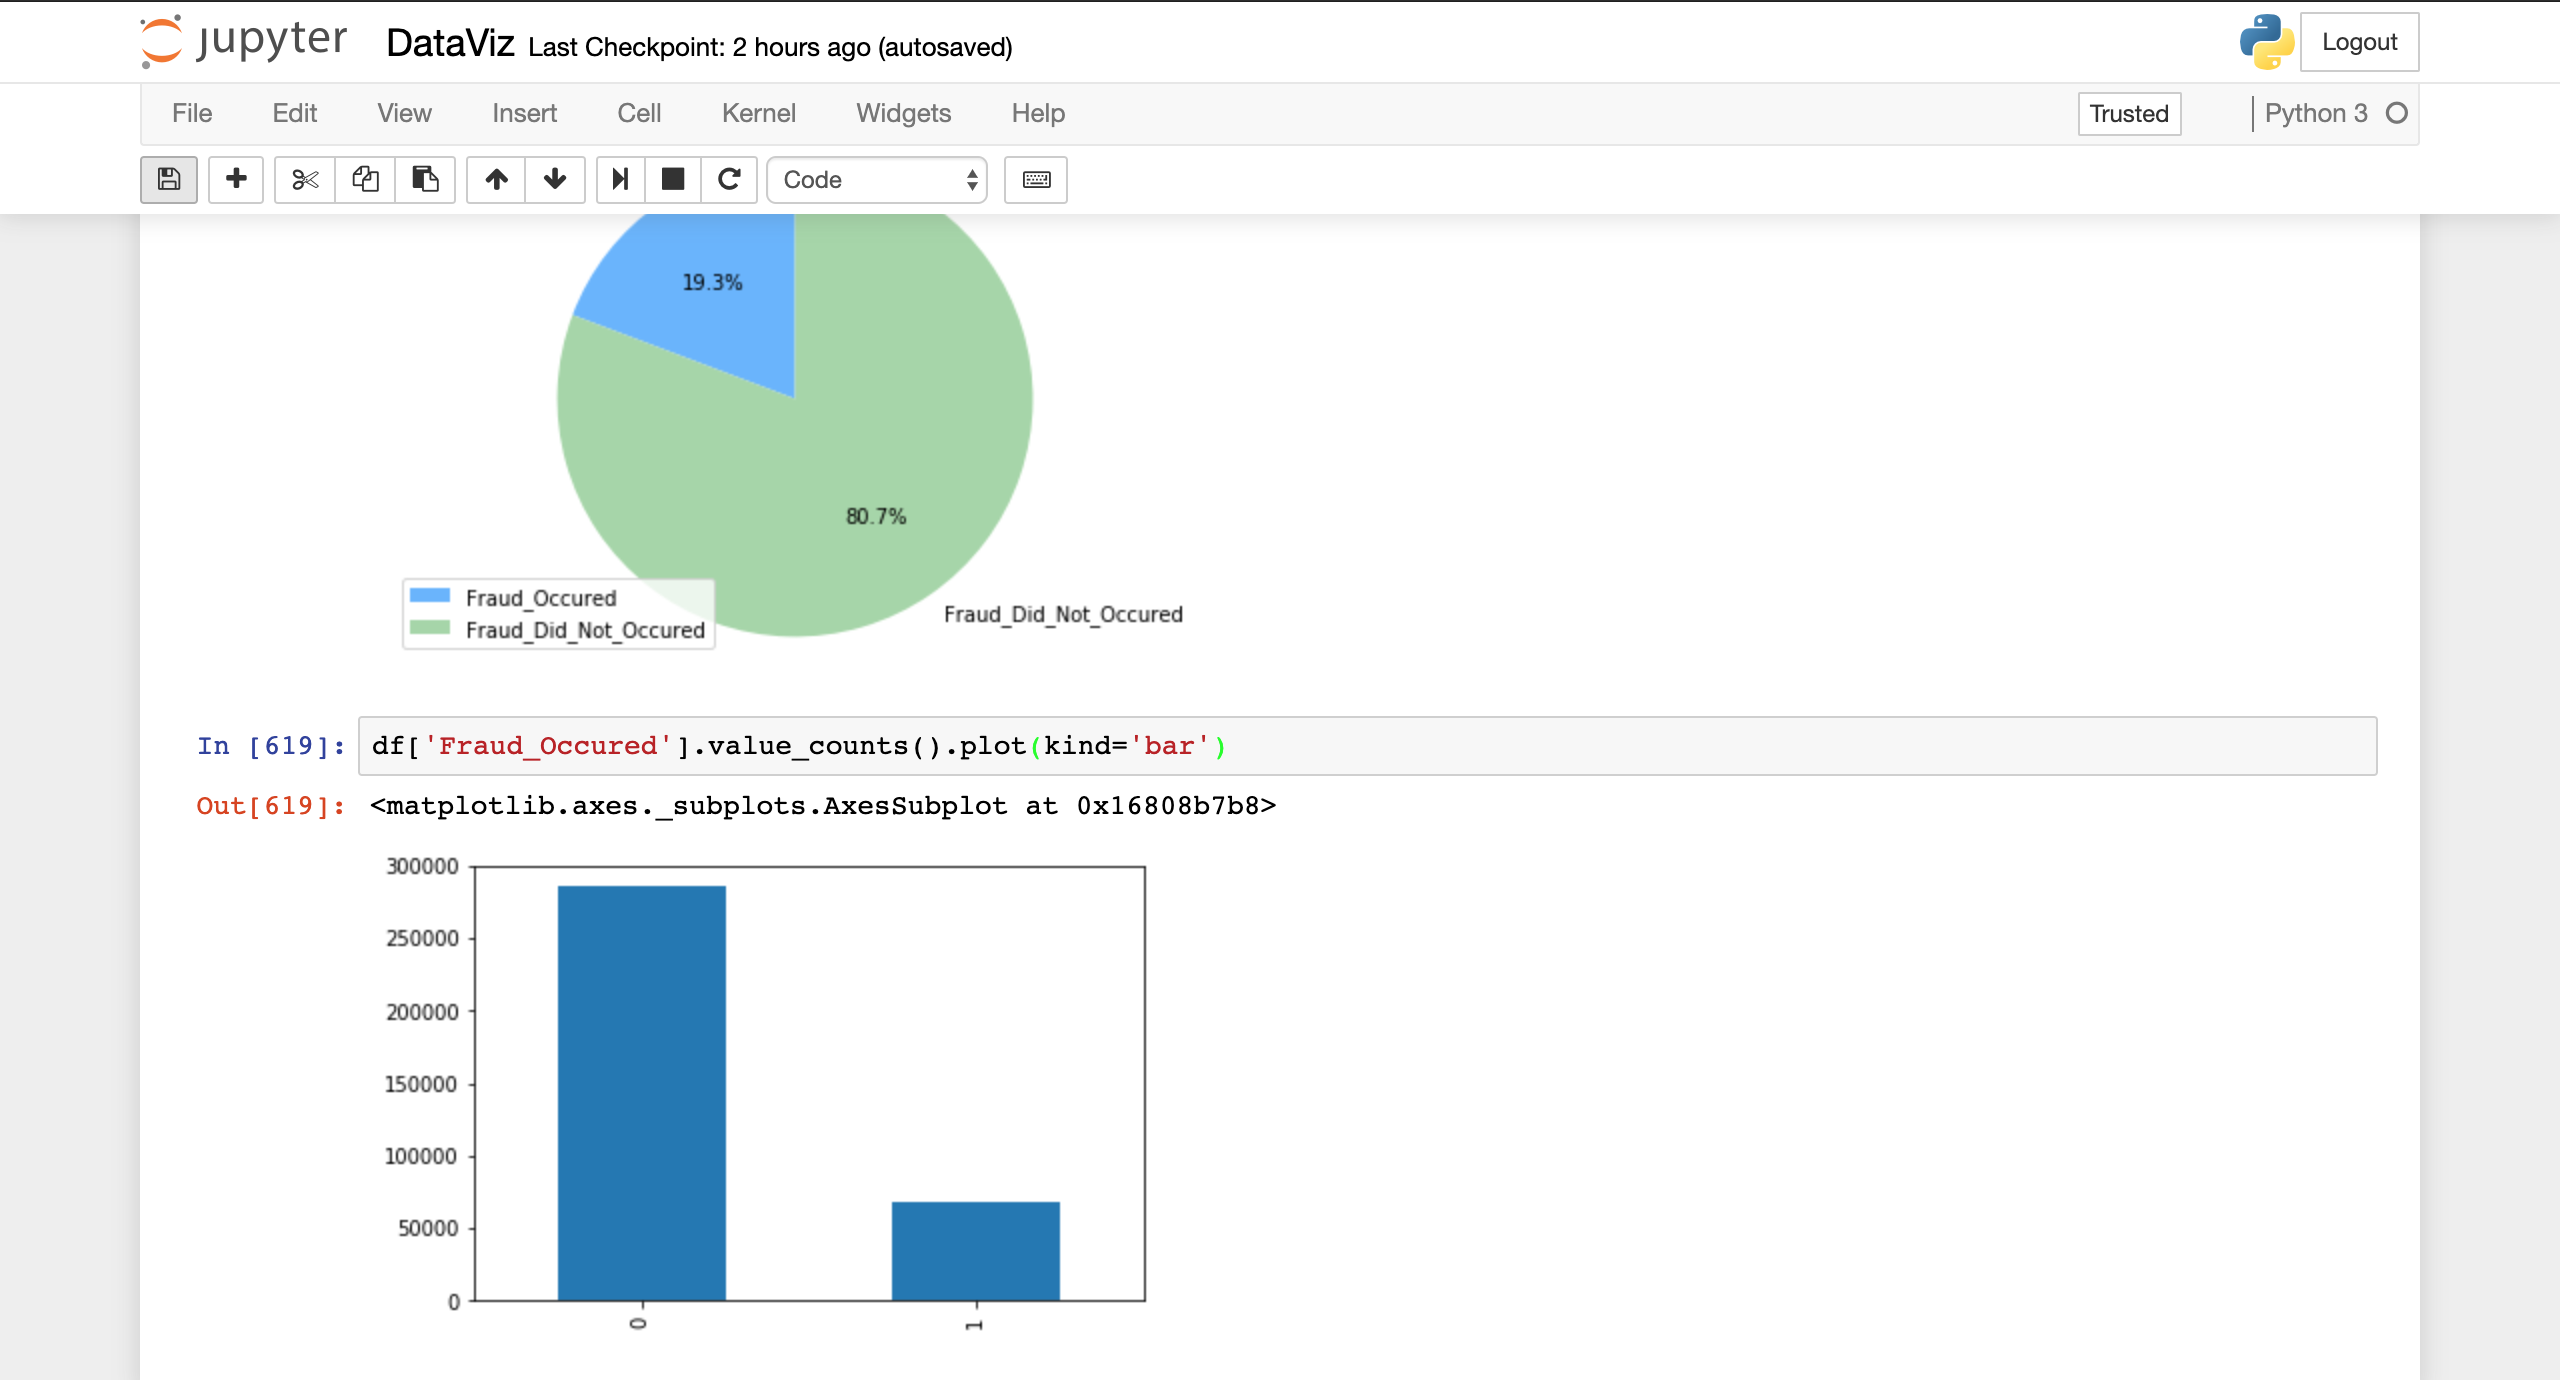Open the Code cell type dropdown
This screenshot has width=2560, height=1380.
[877, 179]
